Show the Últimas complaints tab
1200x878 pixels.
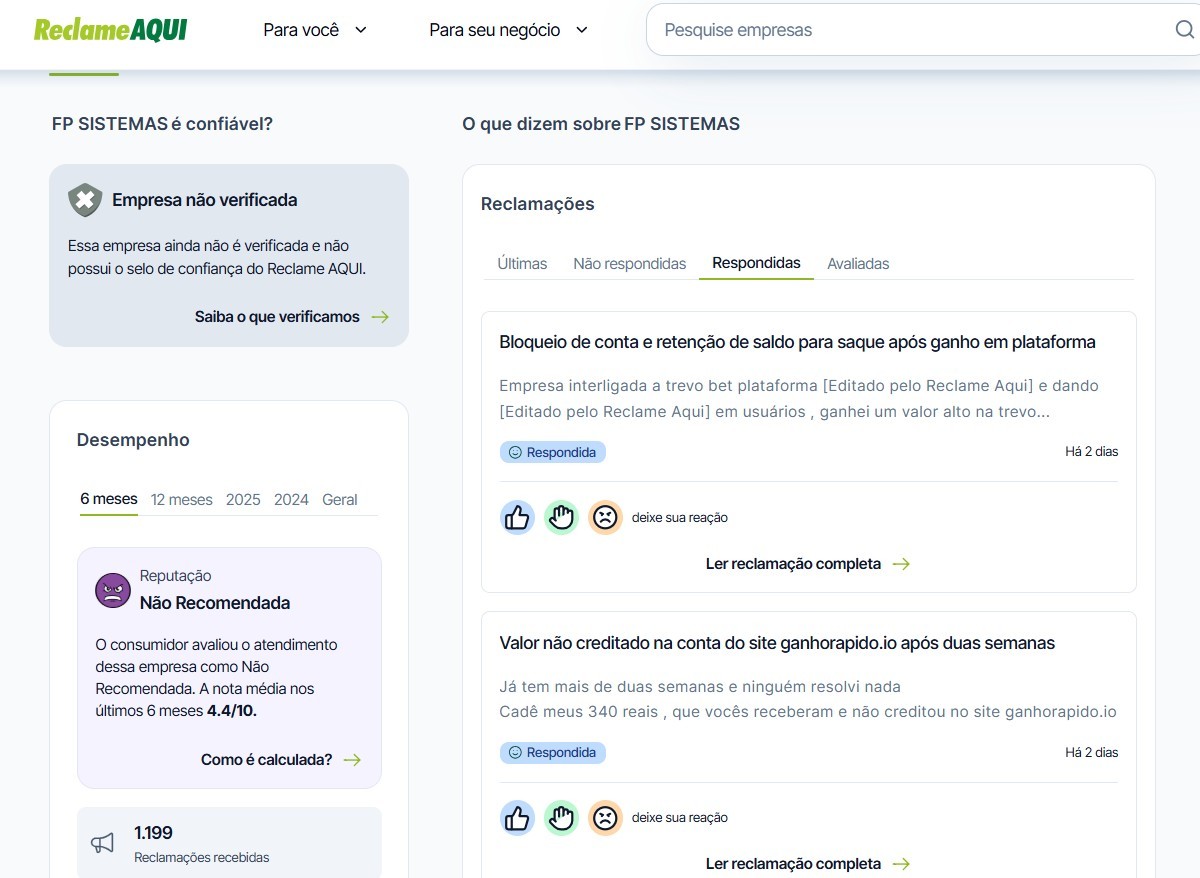click(522, 264)
